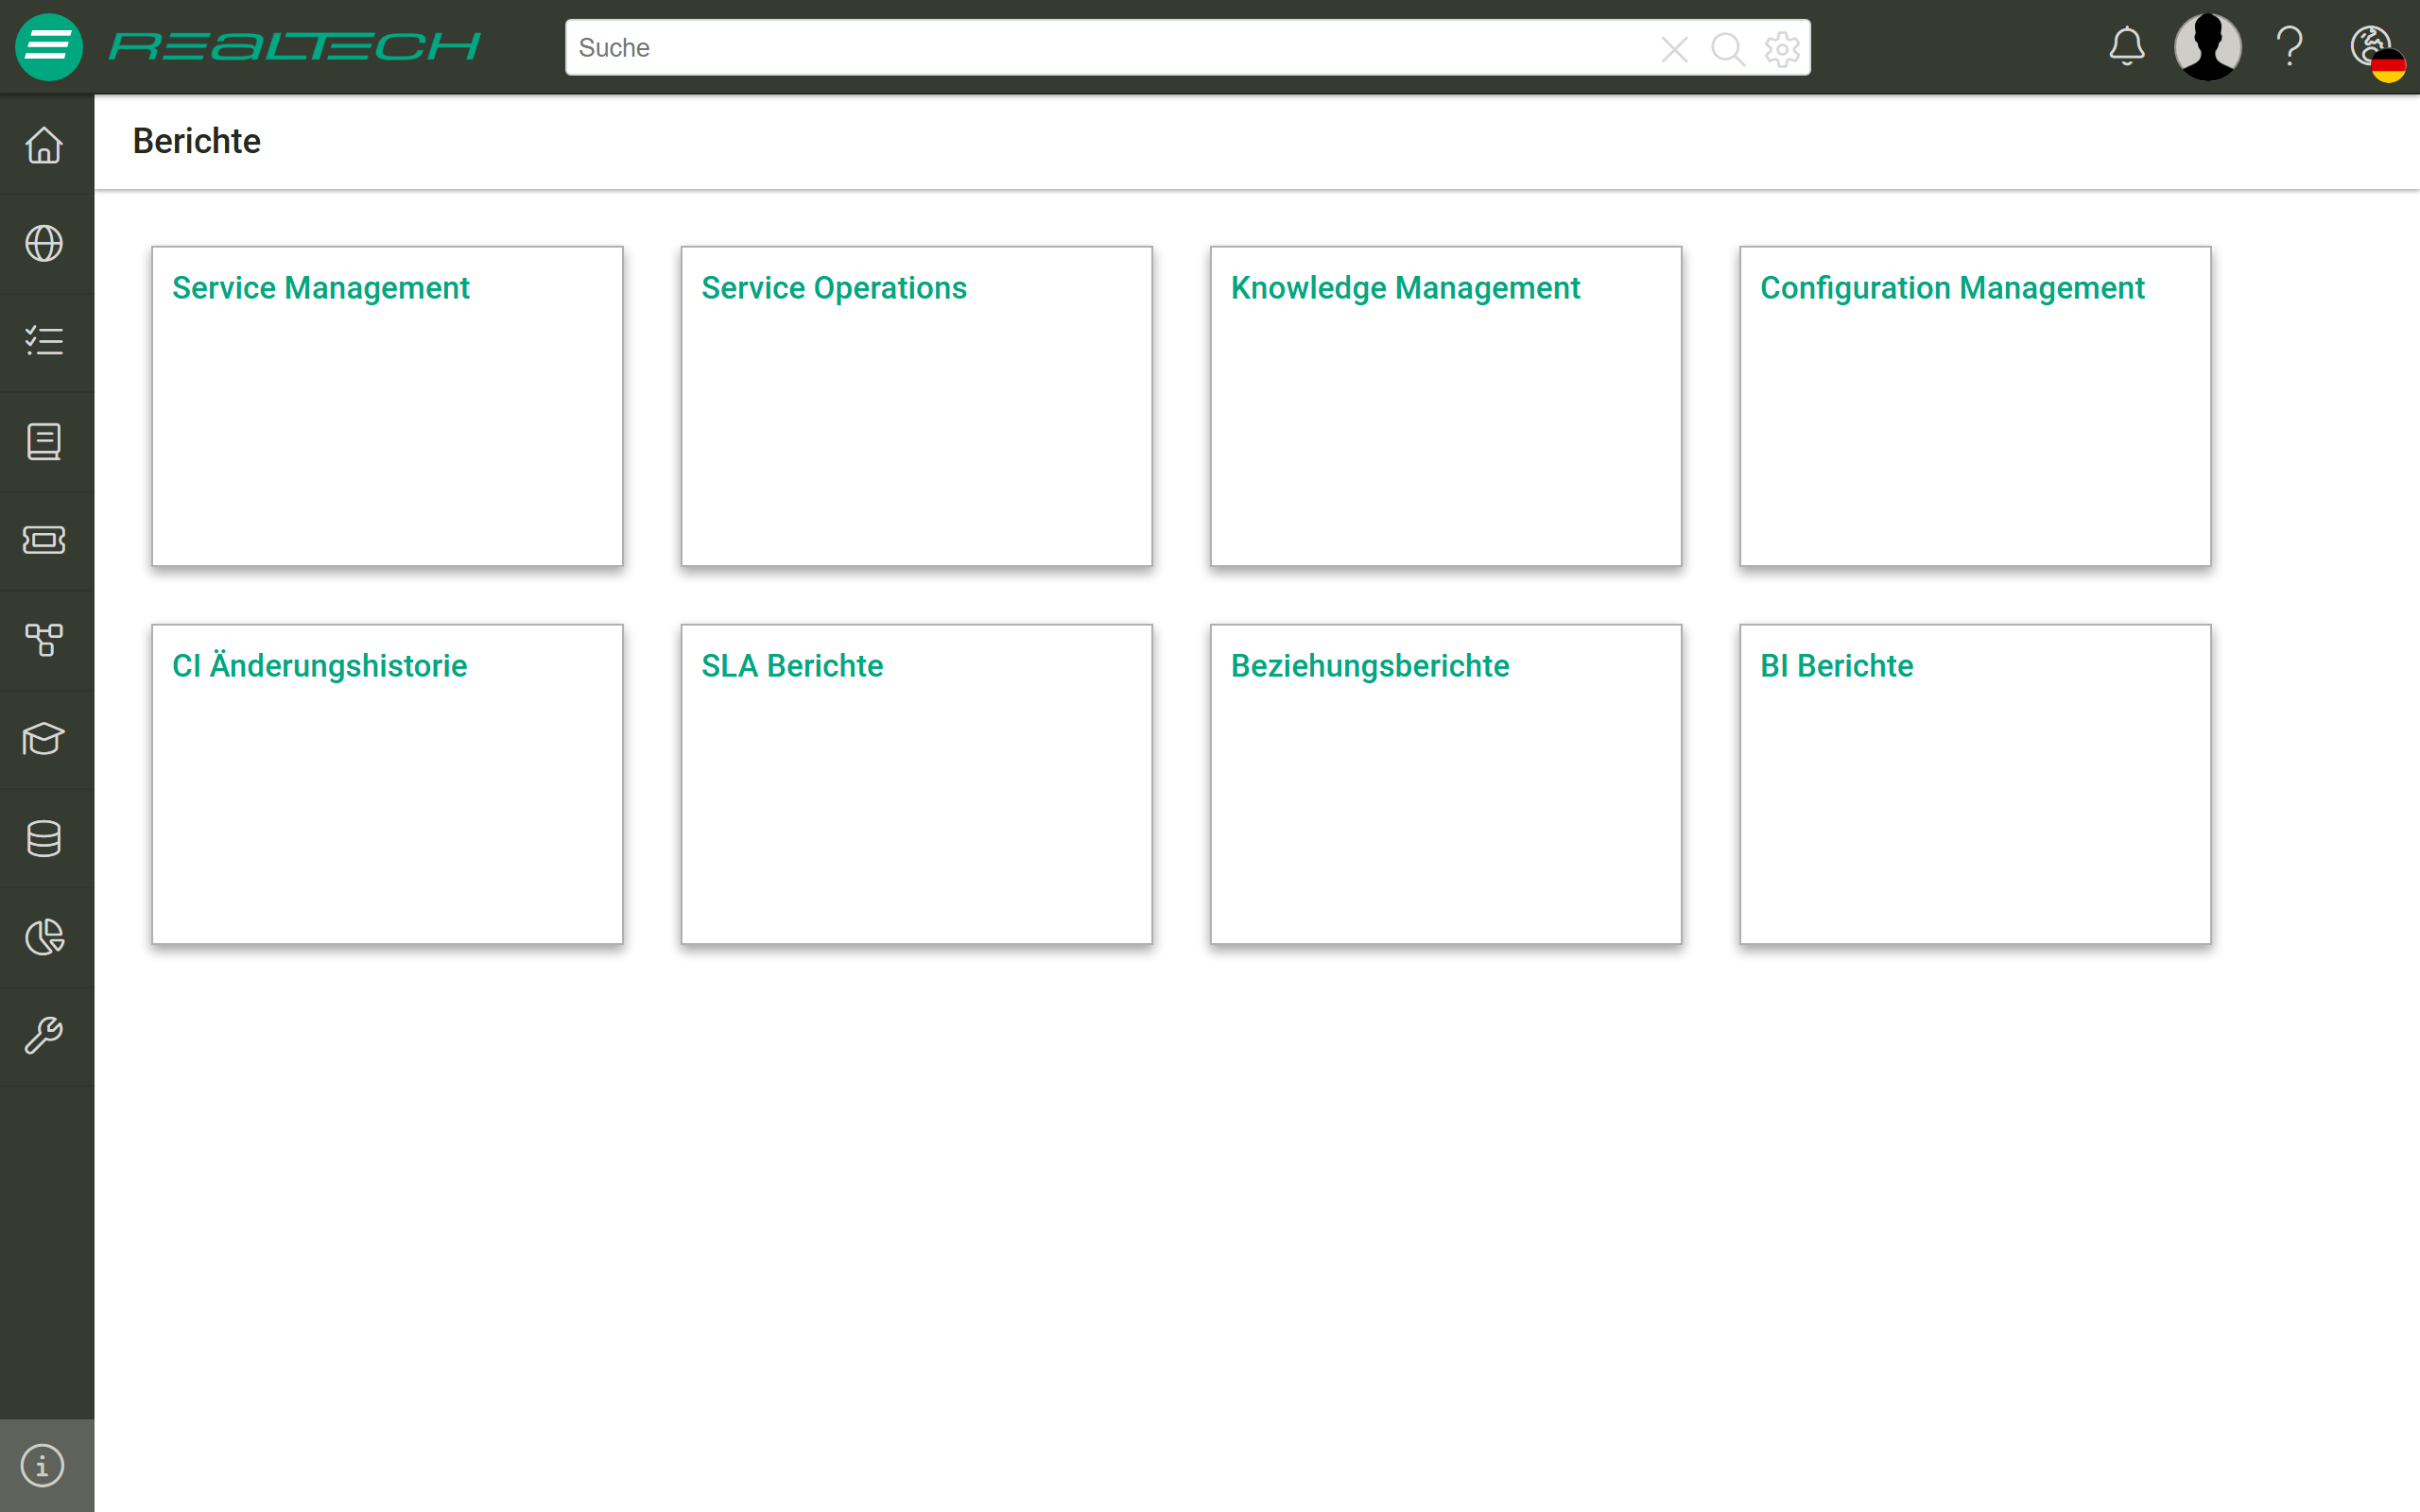Open the wrench administration icon

coord(44,1036)
